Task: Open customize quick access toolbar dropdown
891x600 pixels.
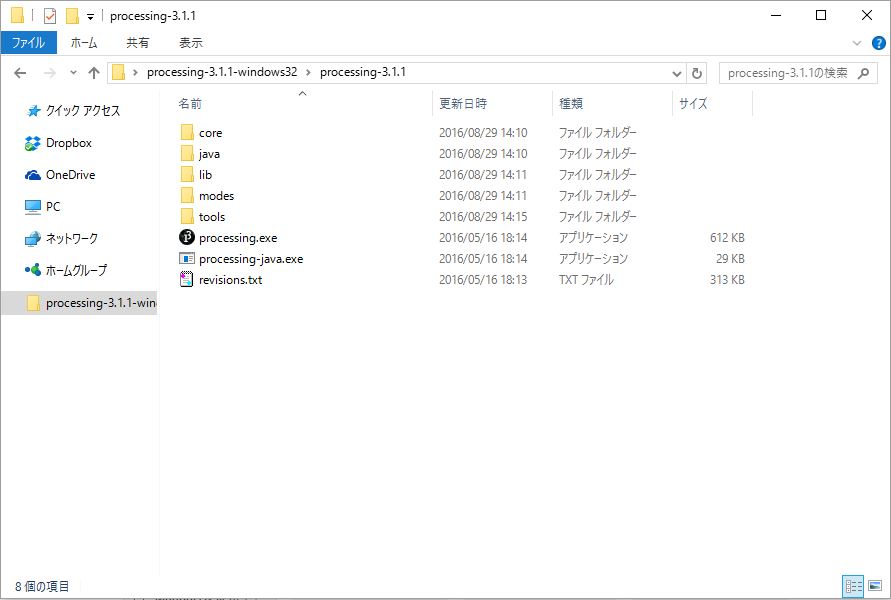Action: [x=90, y=17]
